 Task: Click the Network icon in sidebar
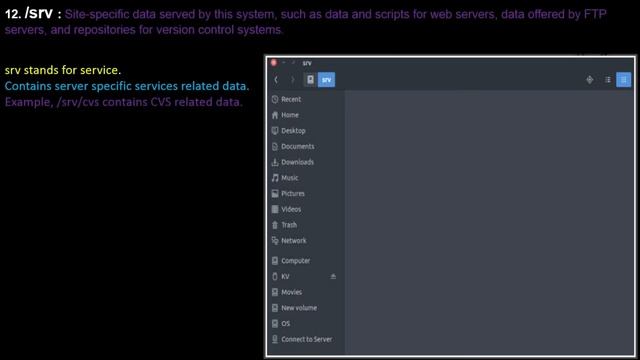pos(275,240)
